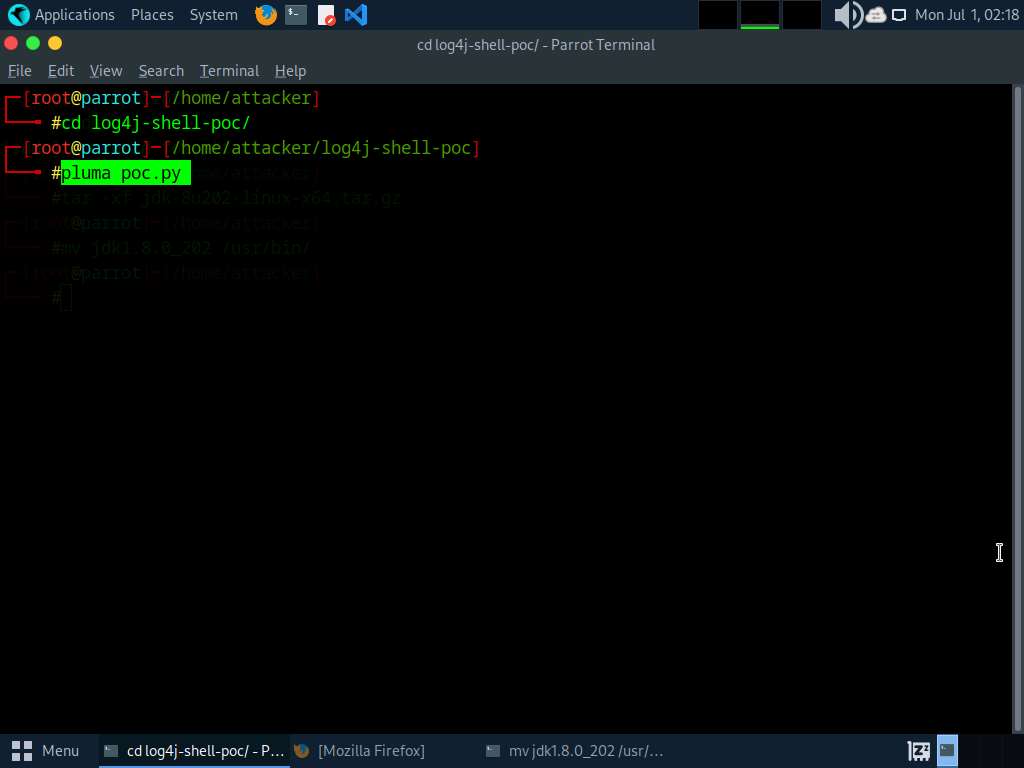Open the terminal File menu
Viewport: 1024px width, 768px height.
20,71
